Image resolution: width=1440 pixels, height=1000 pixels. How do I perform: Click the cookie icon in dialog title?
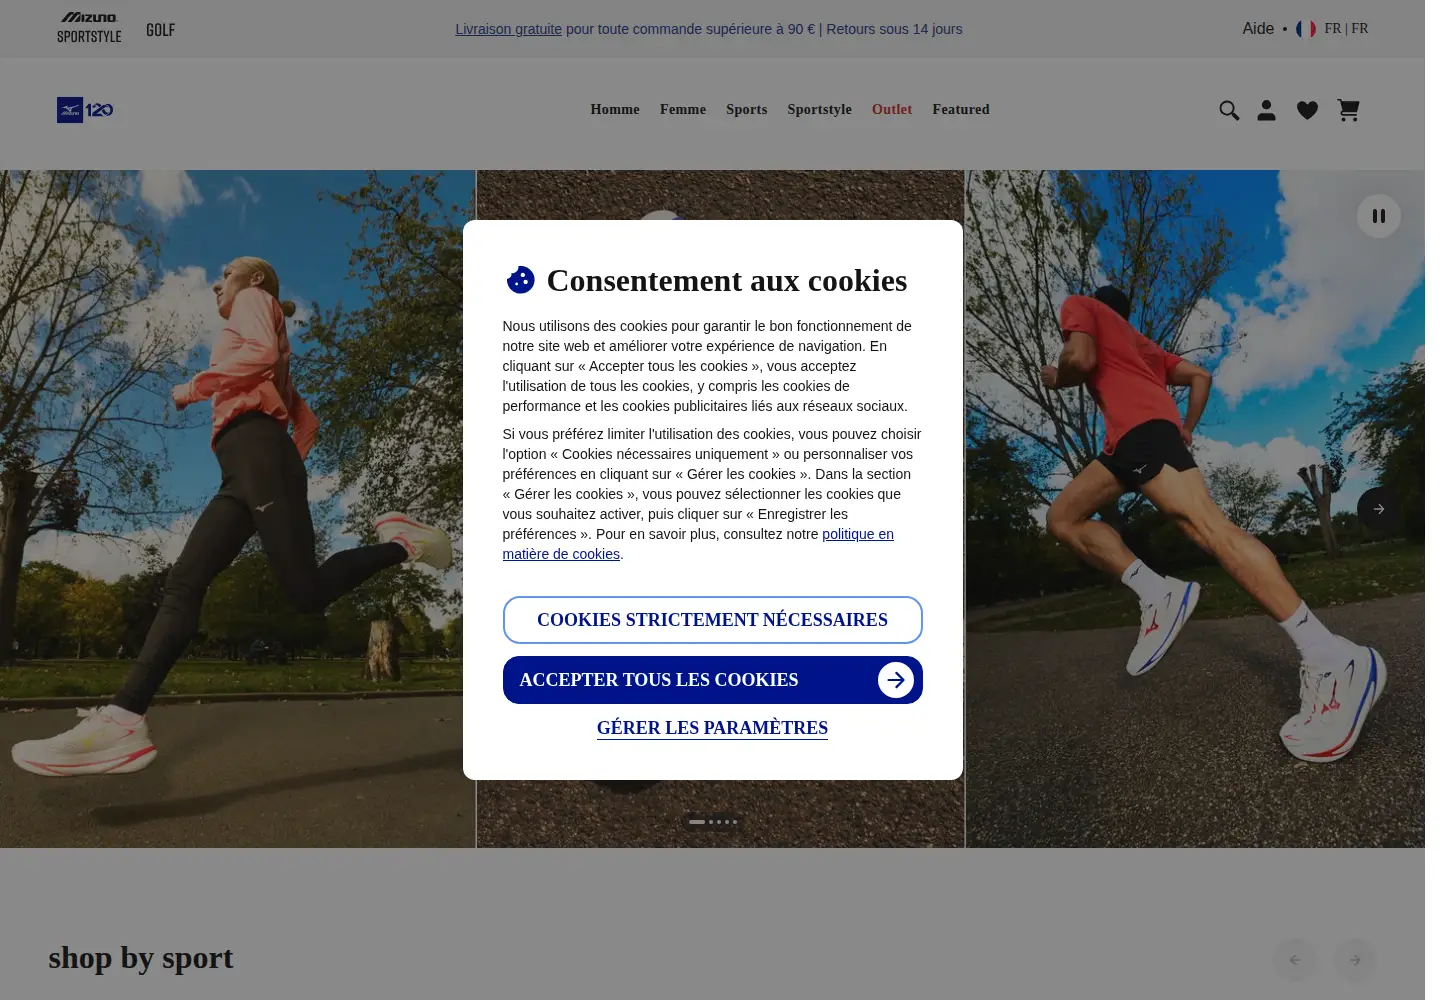tap(520, 280)
